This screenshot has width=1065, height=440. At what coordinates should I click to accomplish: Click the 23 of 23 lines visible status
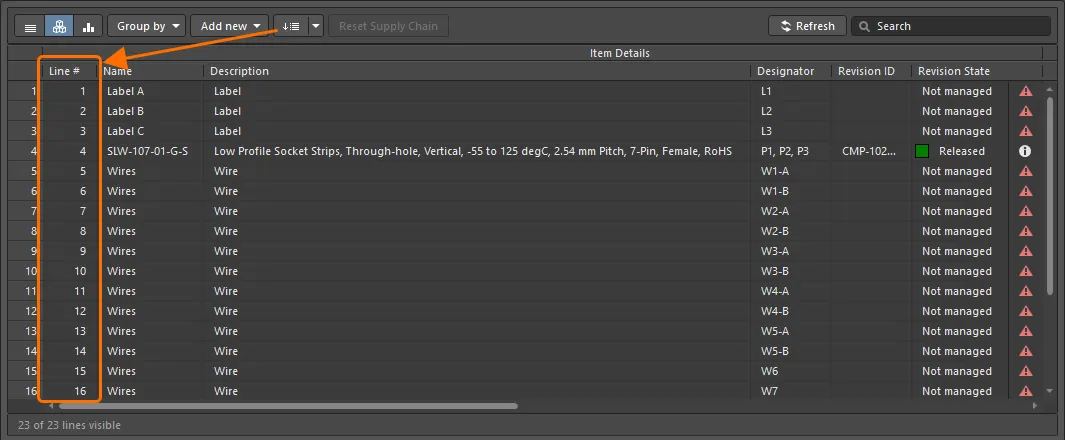point(69,425)
